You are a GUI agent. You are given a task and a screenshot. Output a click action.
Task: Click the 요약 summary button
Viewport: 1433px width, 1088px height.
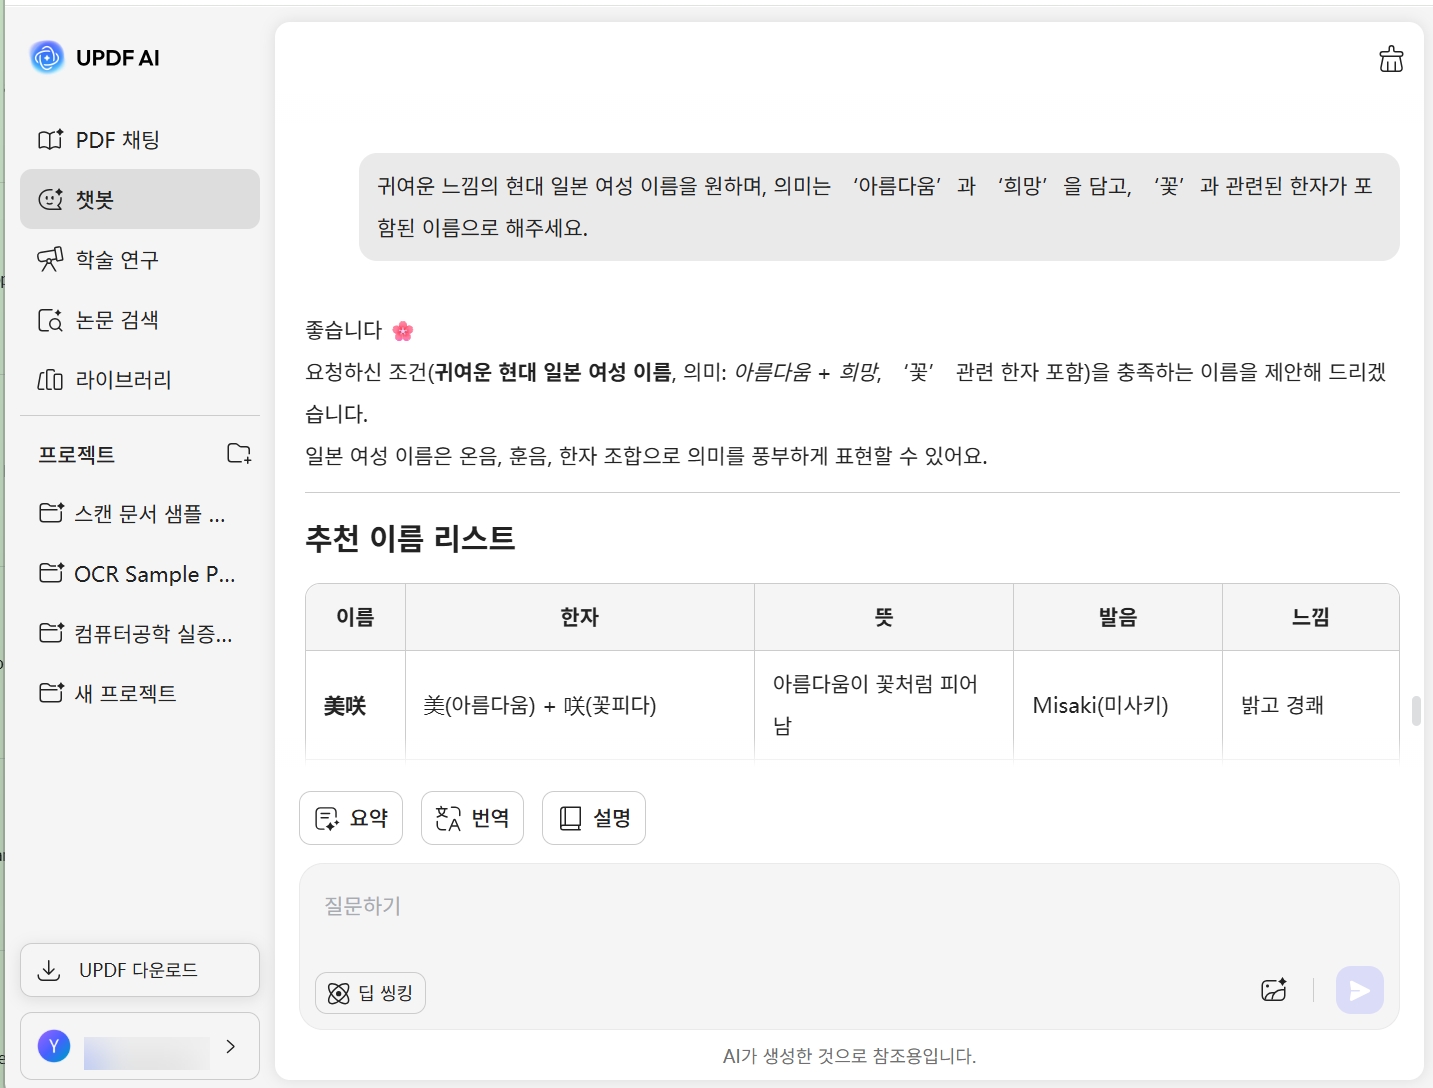pos(351,818)
